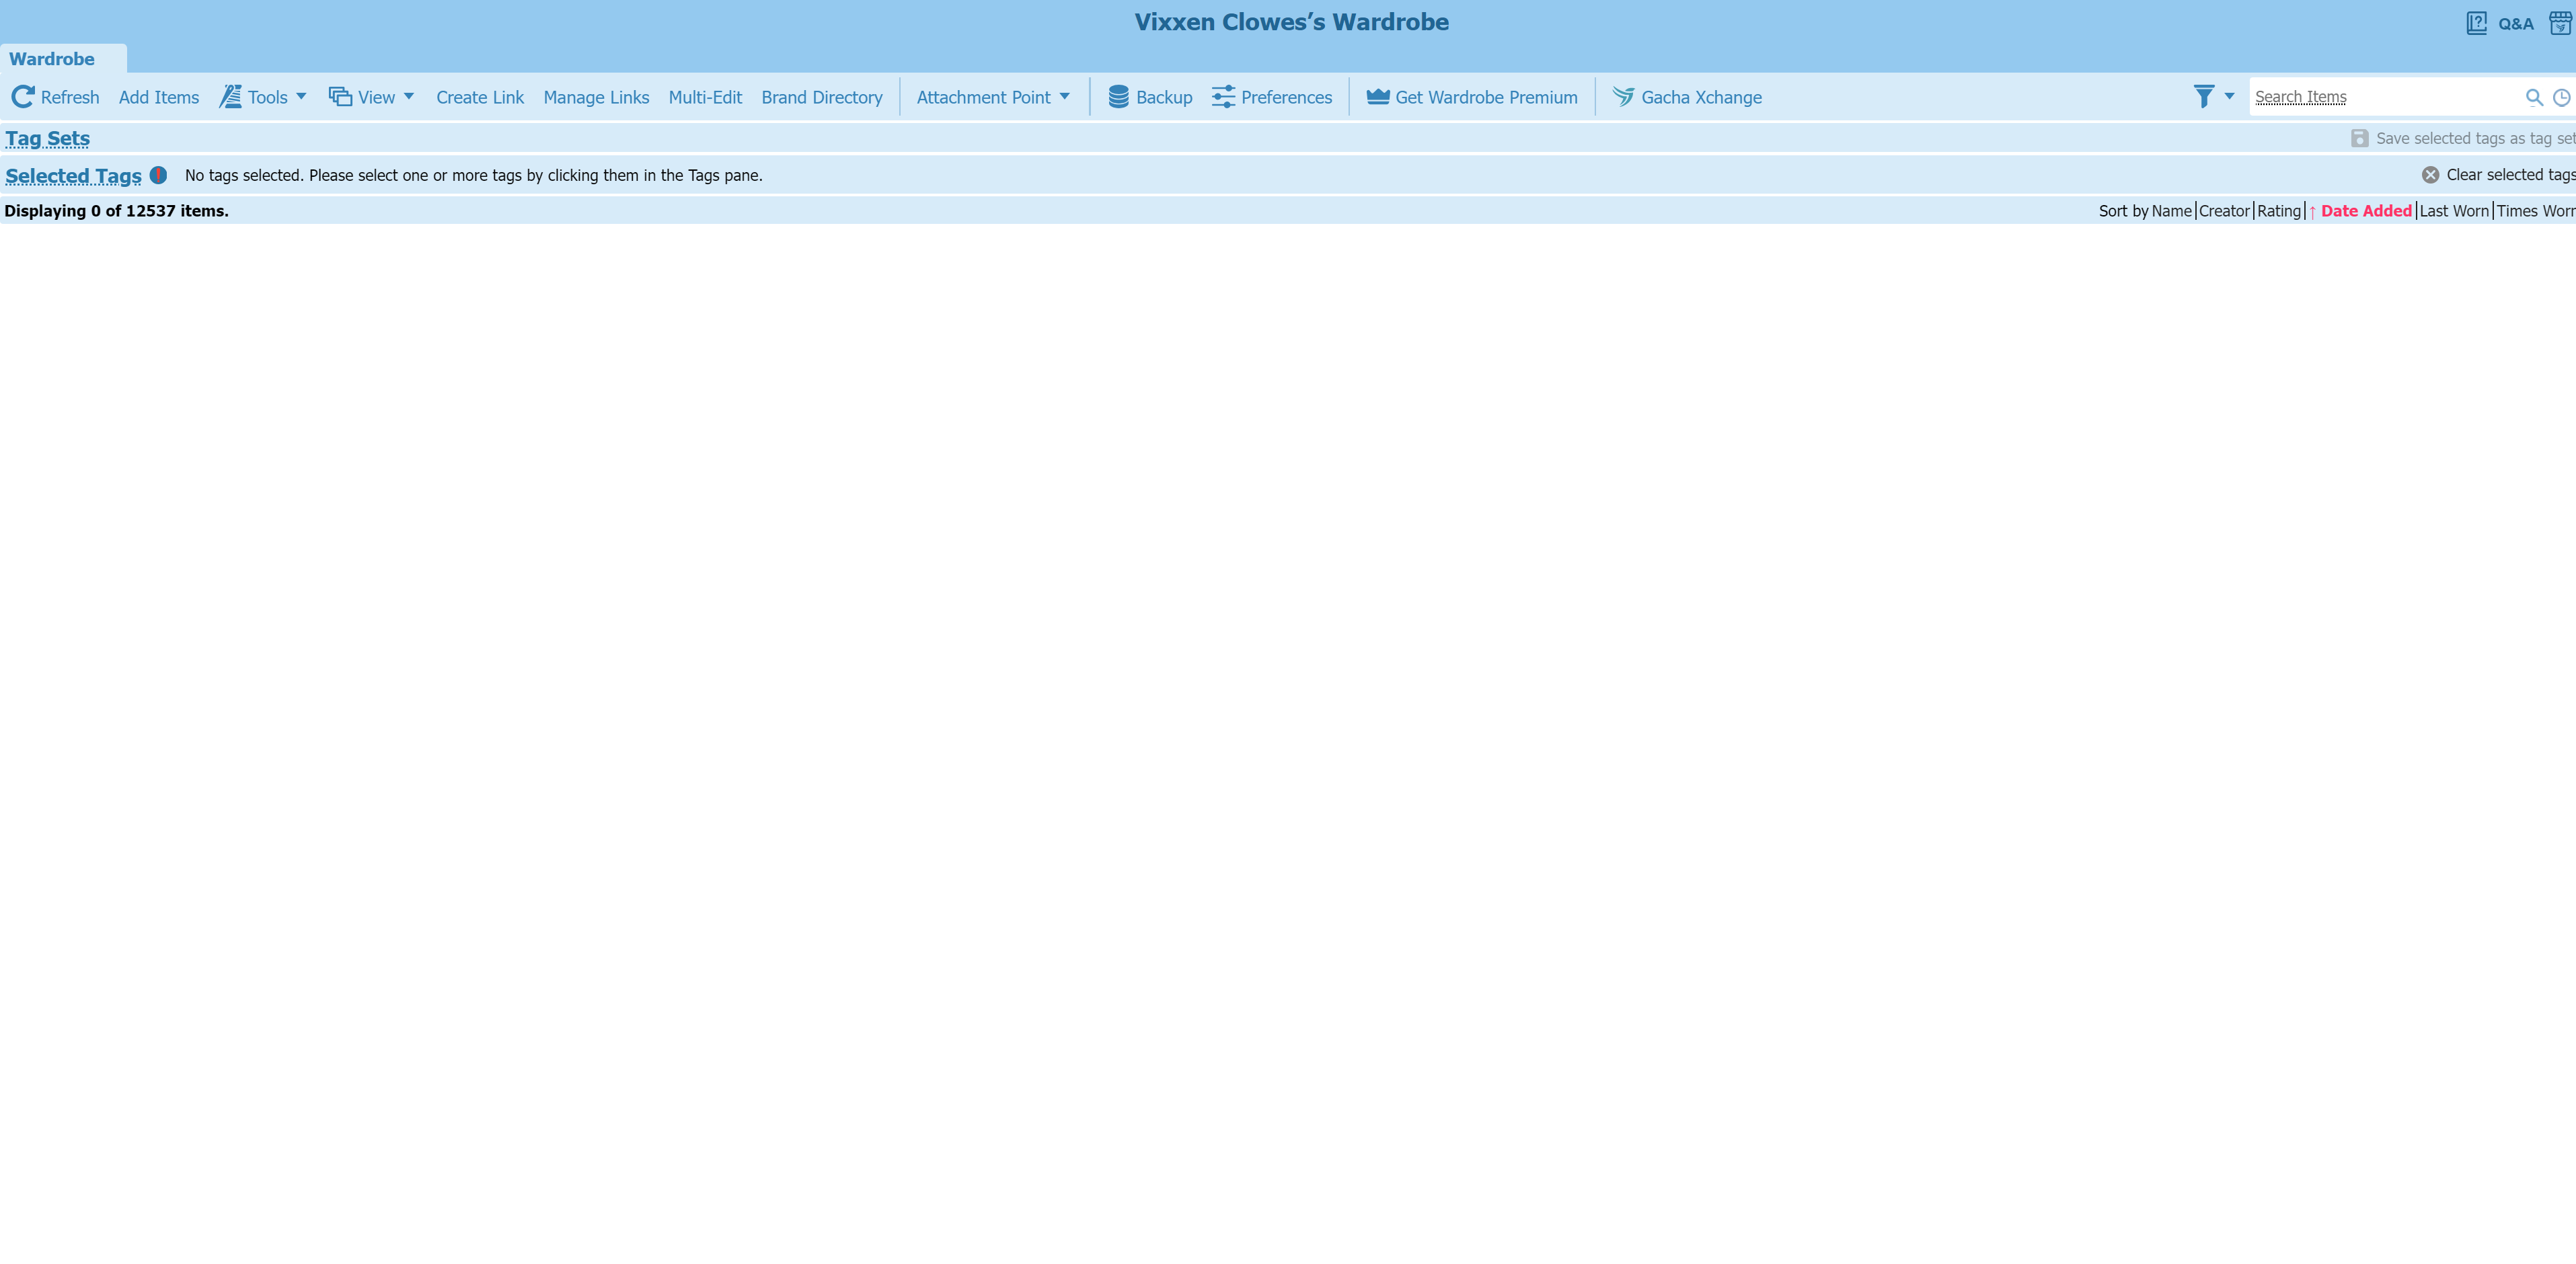Click the funnel filter icon
Image resolution: width=2576 pixels, height=1264 pixels.
click(2203, 97)
